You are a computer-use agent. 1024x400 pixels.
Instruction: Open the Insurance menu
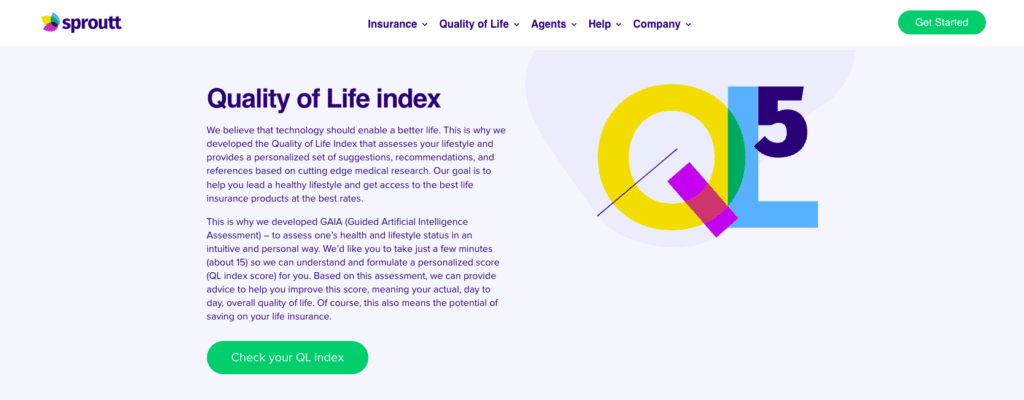point(392,24)
